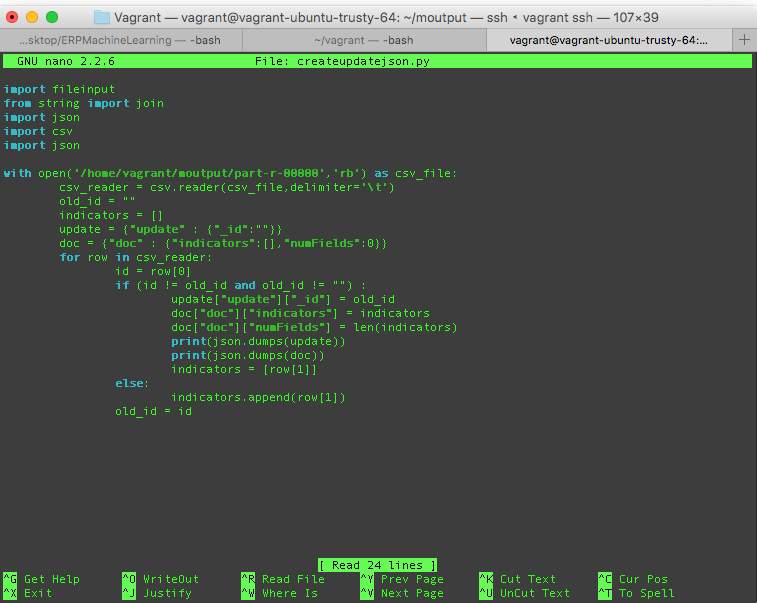Place cursor on 'import fileinput' line
The image size is (757, 603).
pyautogui.click(x=59, y=89)
